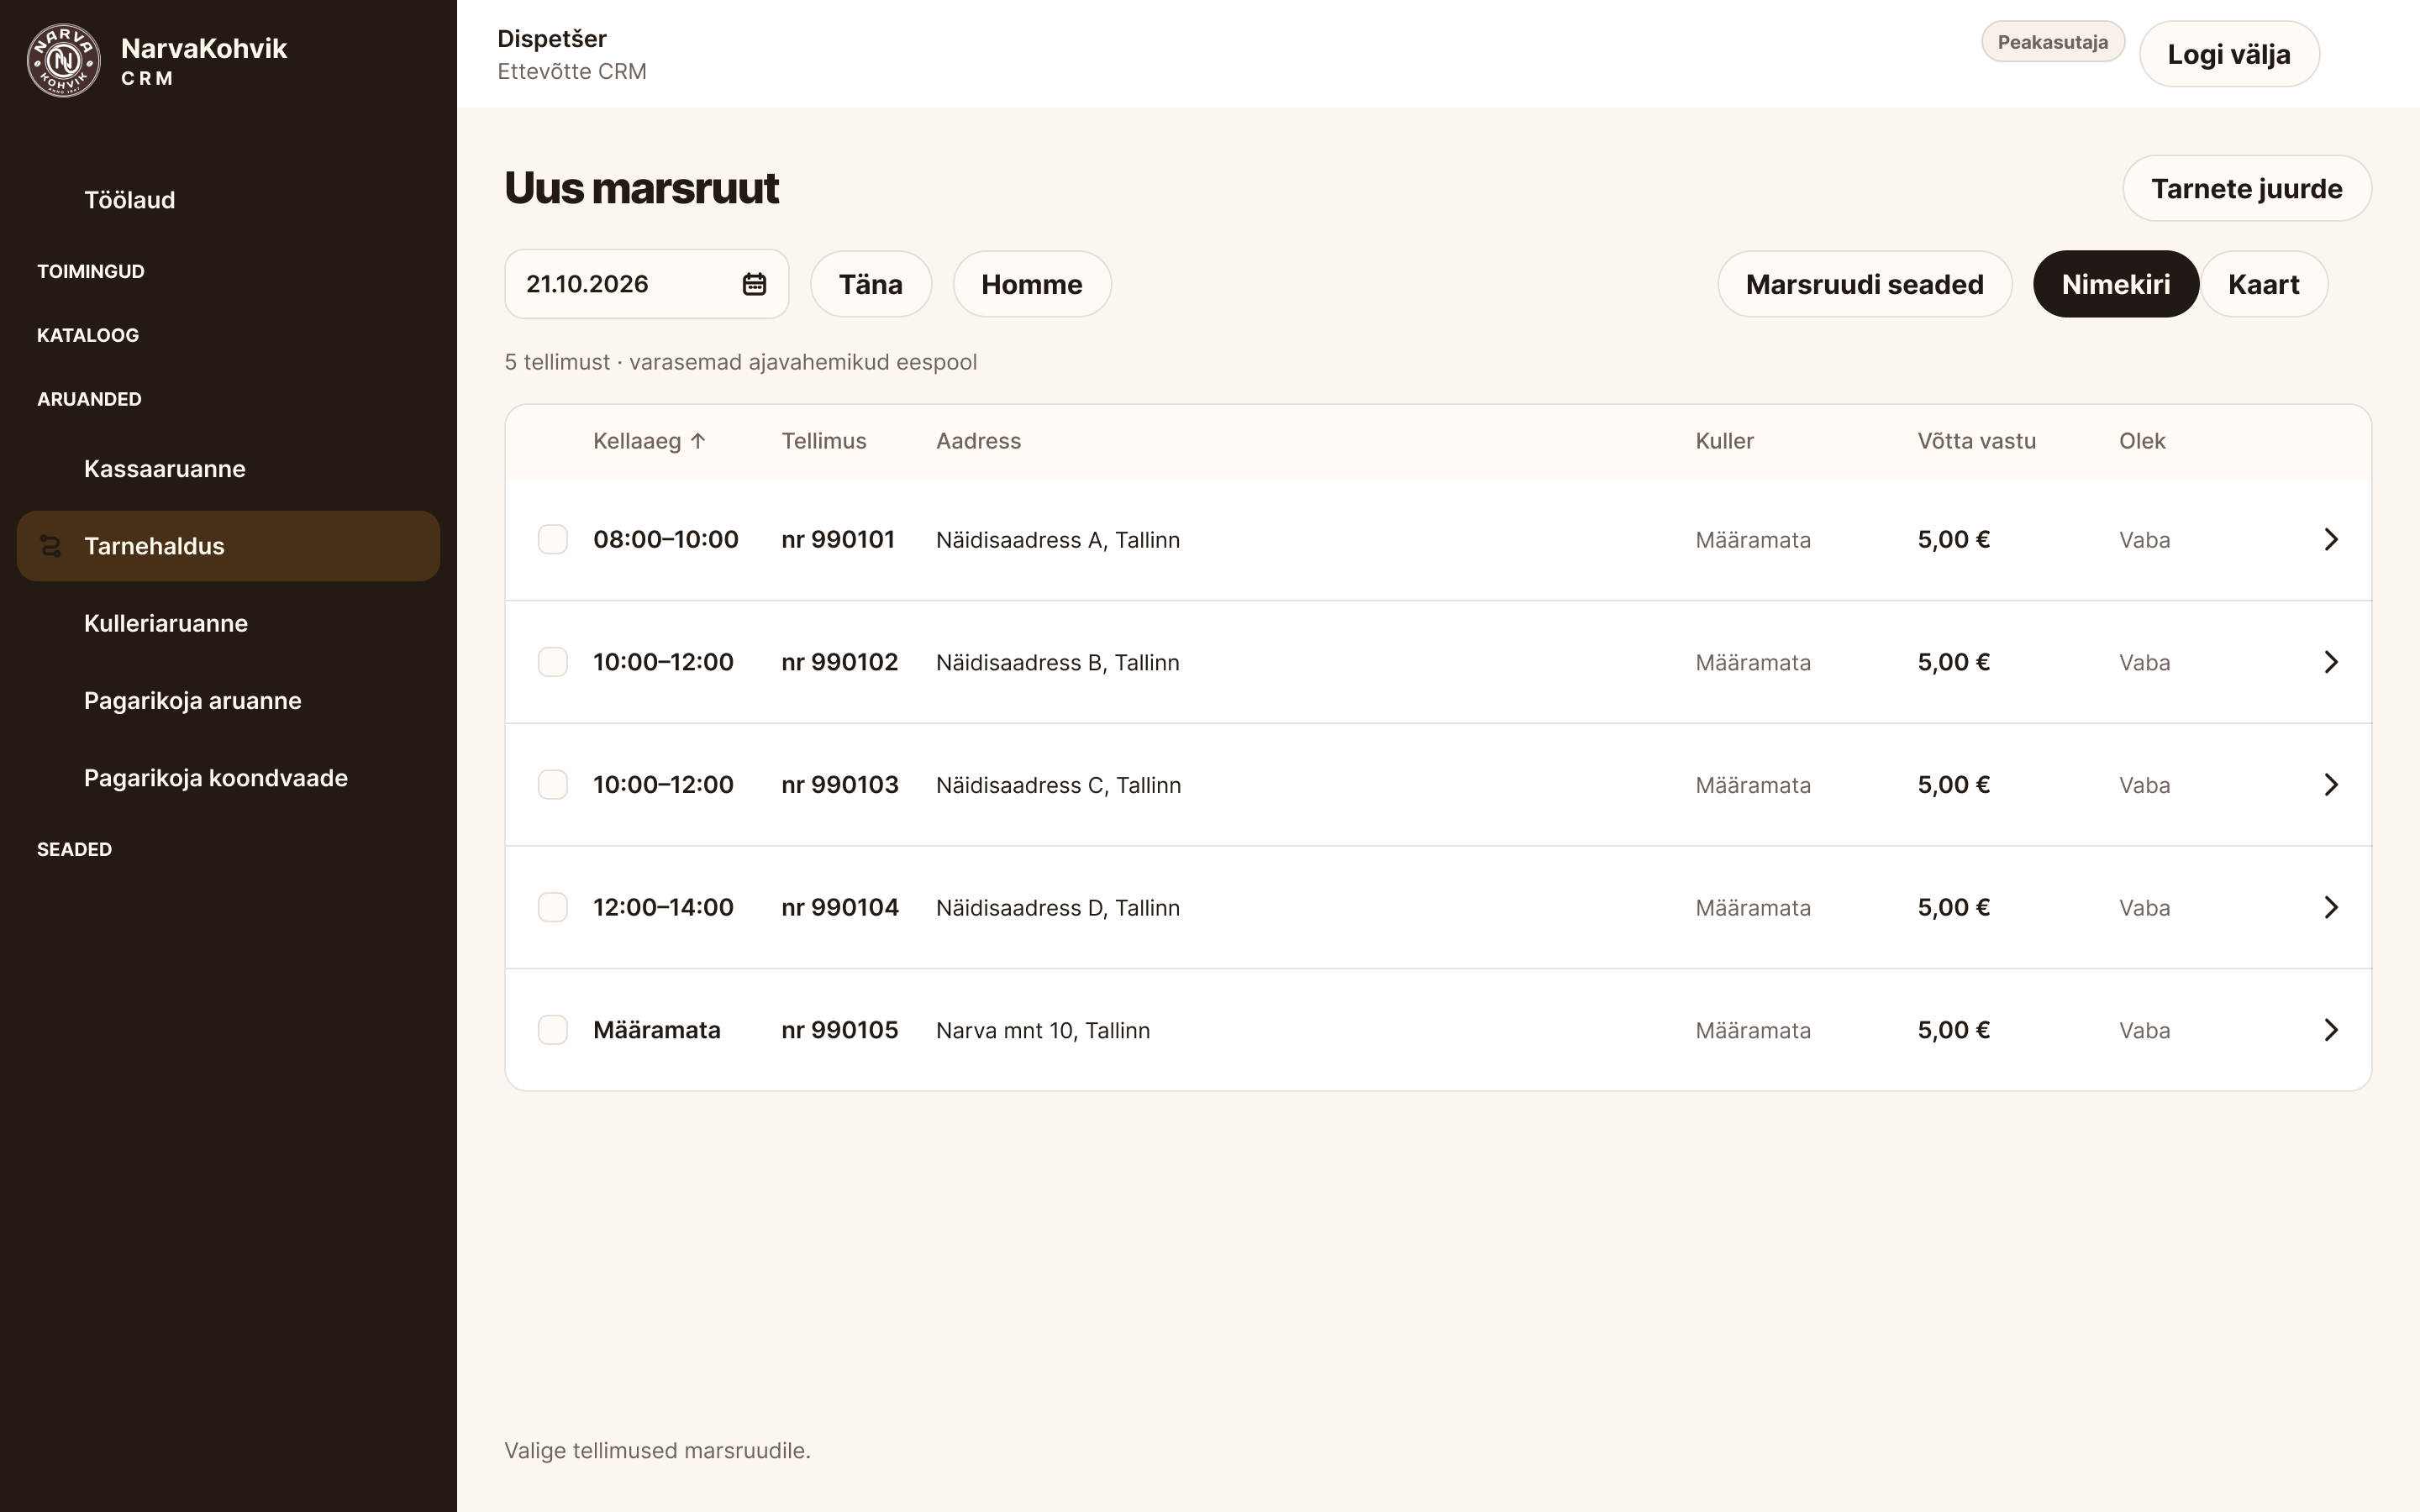Expand the Narva mnt 10 row chevron
2420x1512 pixels.
pos(2331,1030)
